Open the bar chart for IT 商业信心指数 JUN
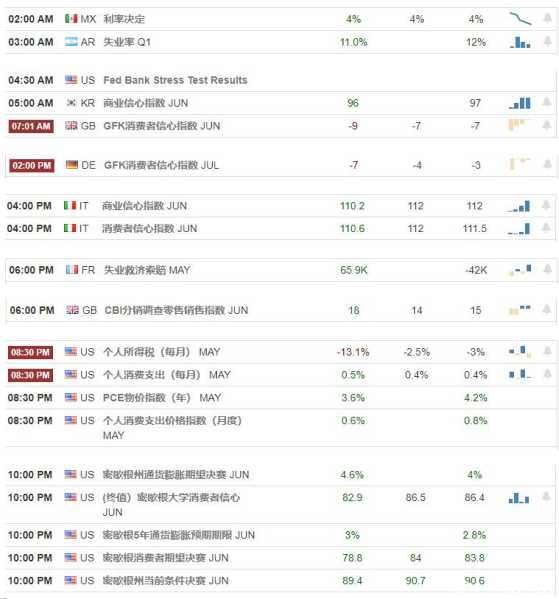Screen dimensions: 559x599 [x=519, y=206]
